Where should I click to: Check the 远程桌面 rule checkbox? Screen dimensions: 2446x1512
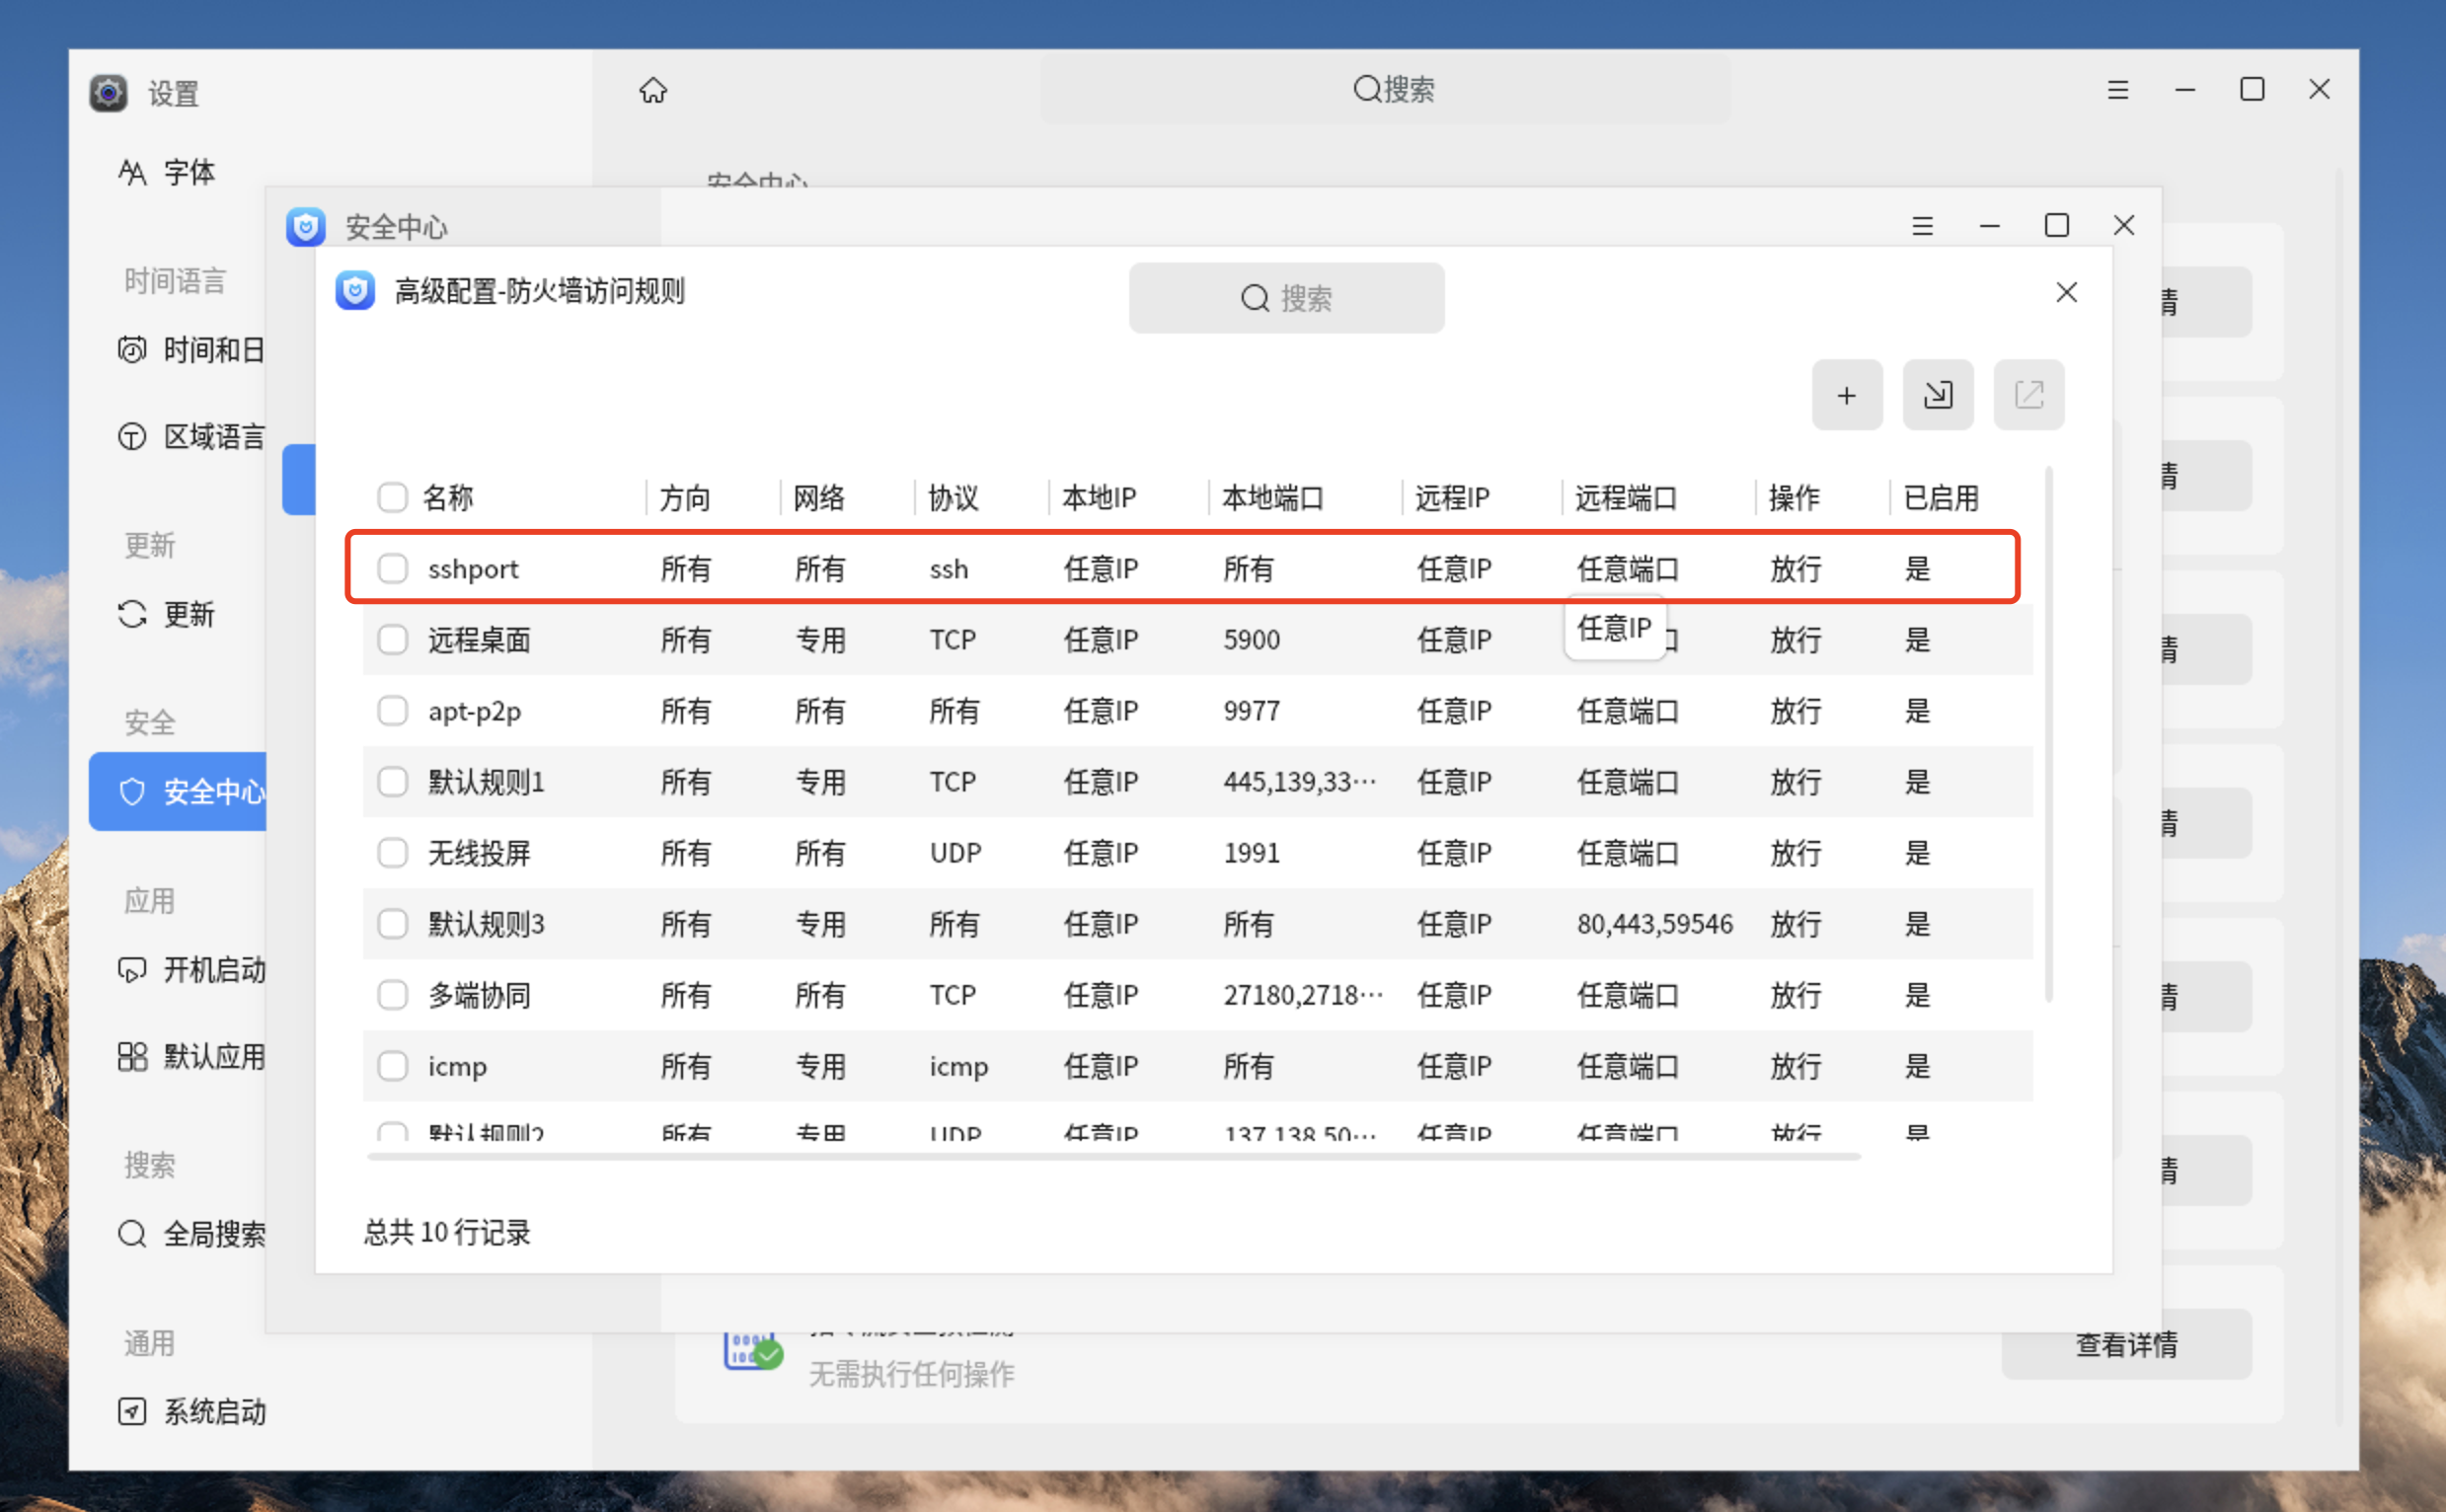392,640
